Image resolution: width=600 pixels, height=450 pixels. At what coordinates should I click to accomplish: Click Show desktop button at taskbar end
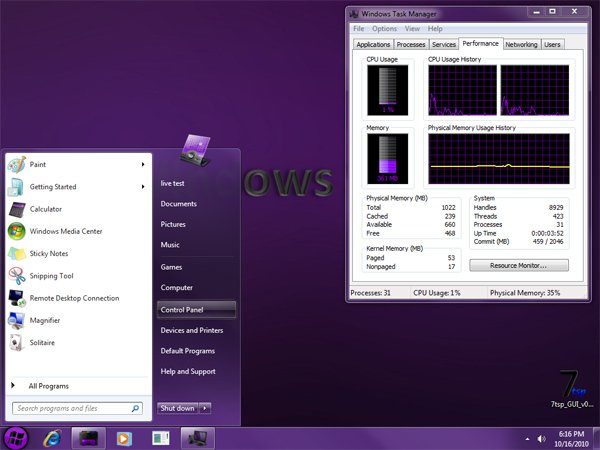(x=596, y=439)
